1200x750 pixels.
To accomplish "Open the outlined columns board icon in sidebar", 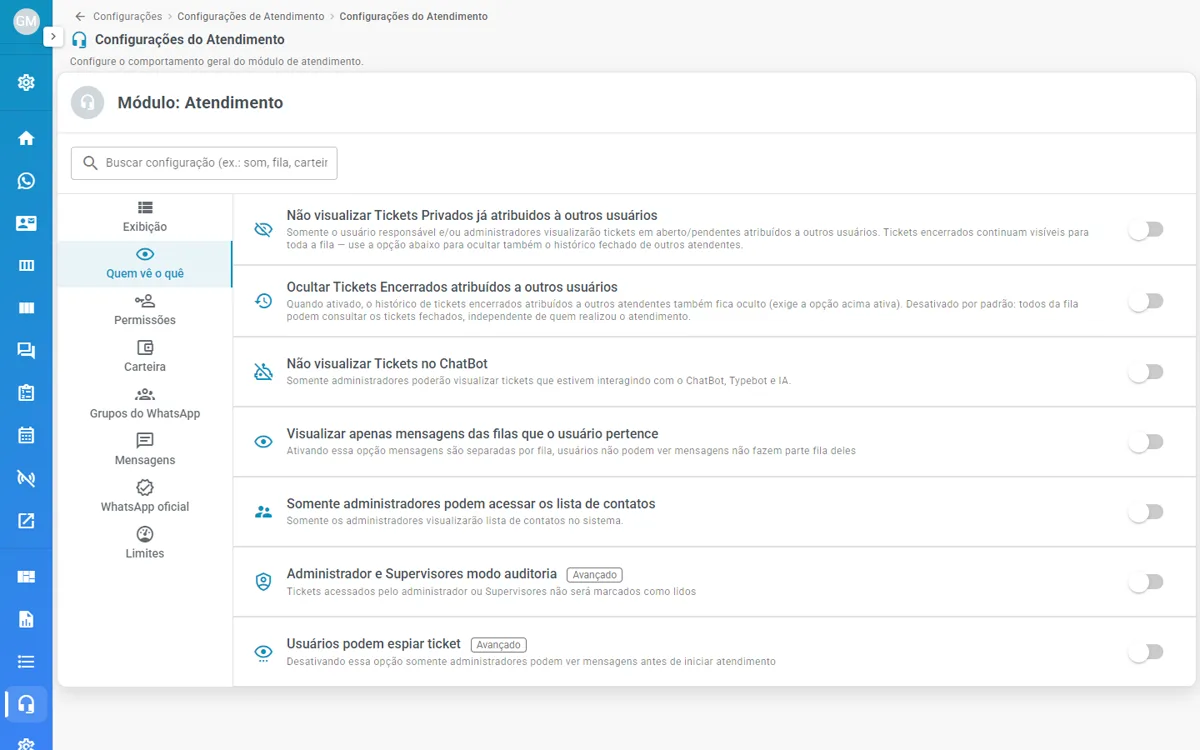I will 26,266.
